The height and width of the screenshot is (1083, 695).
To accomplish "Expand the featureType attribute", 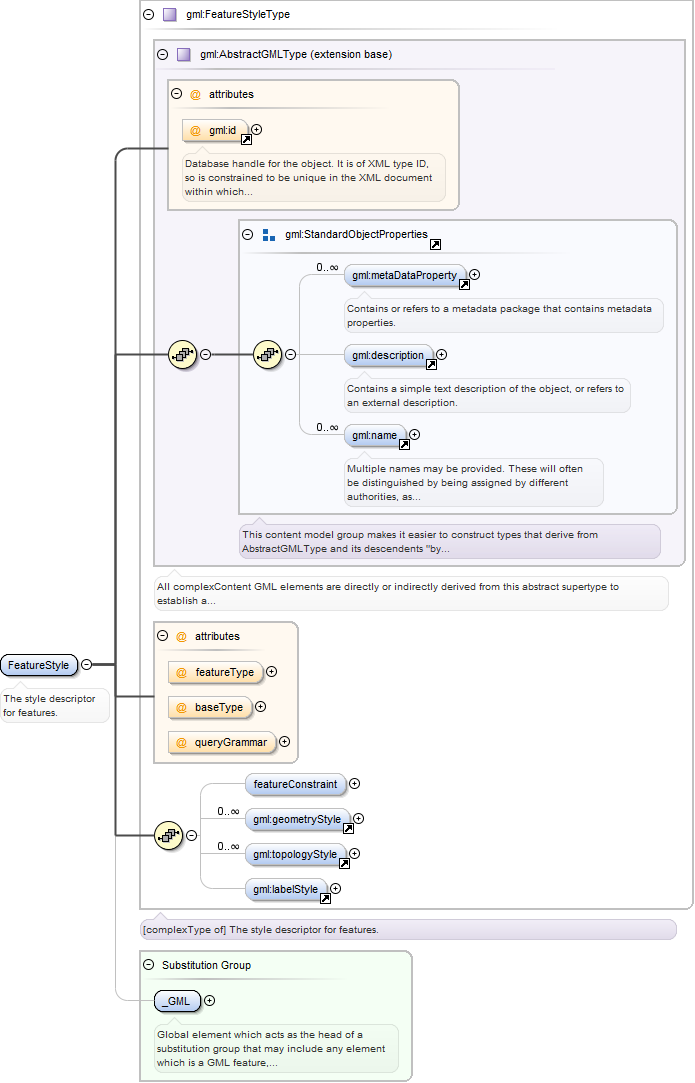I will click(272, 671).
